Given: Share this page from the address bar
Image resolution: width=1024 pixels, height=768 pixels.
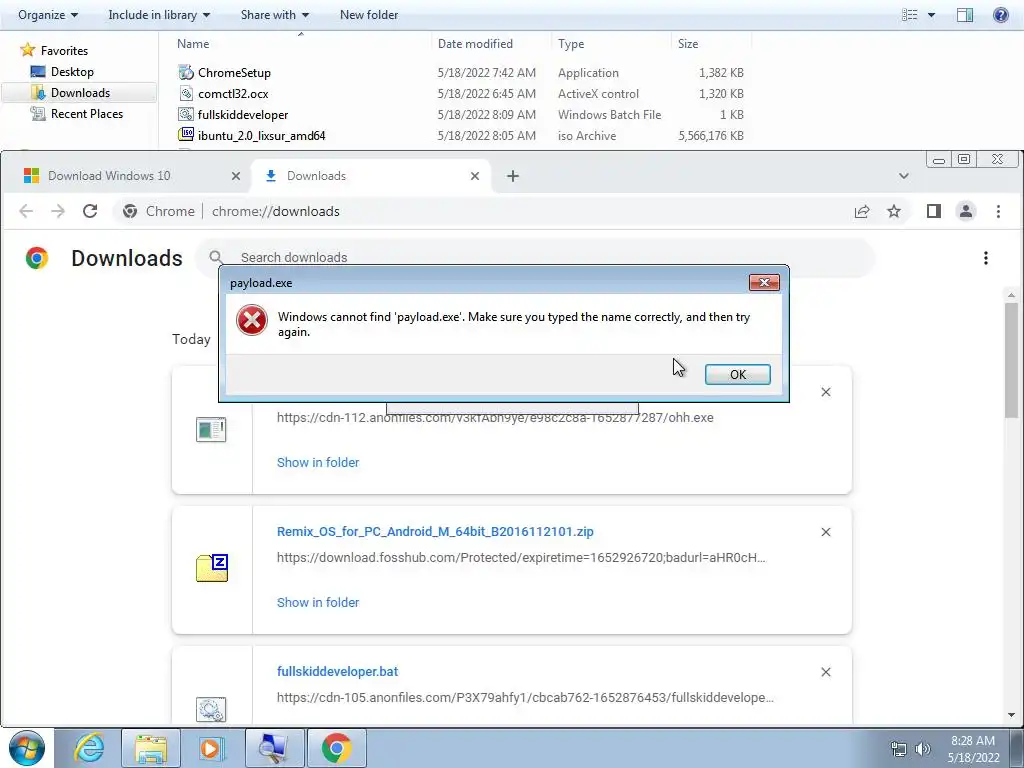Looking at the screenshot, I should pyautogui.click(x=862, y=211).
